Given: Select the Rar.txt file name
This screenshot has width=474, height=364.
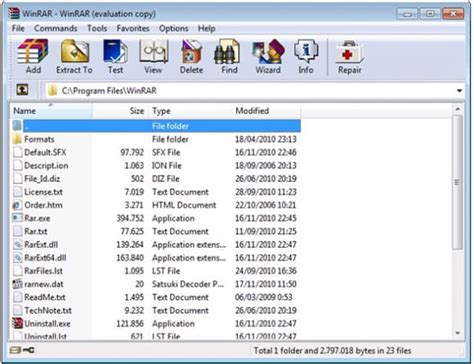Looking at the screenshot, I should click(36, 231).
